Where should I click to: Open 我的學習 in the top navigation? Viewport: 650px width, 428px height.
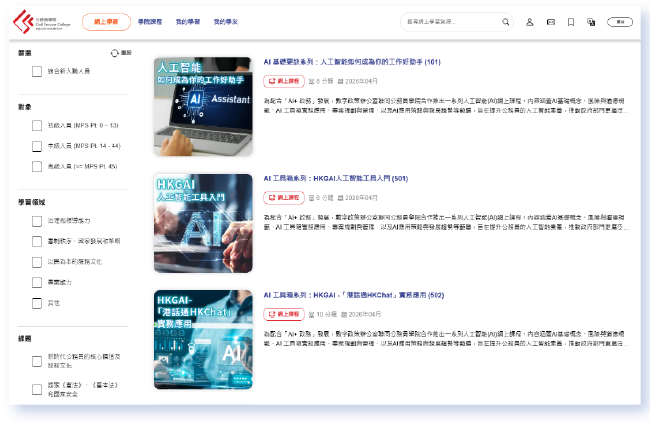tap(188, 22)
